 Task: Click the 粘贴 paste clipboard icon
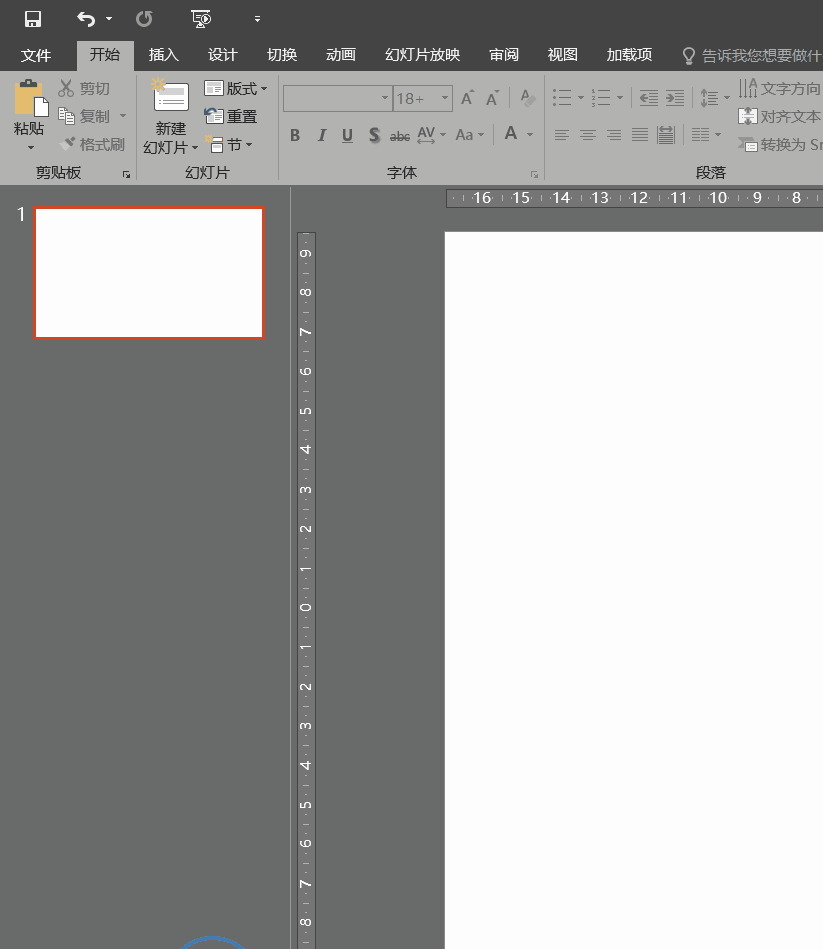click(x=31, y=97)
